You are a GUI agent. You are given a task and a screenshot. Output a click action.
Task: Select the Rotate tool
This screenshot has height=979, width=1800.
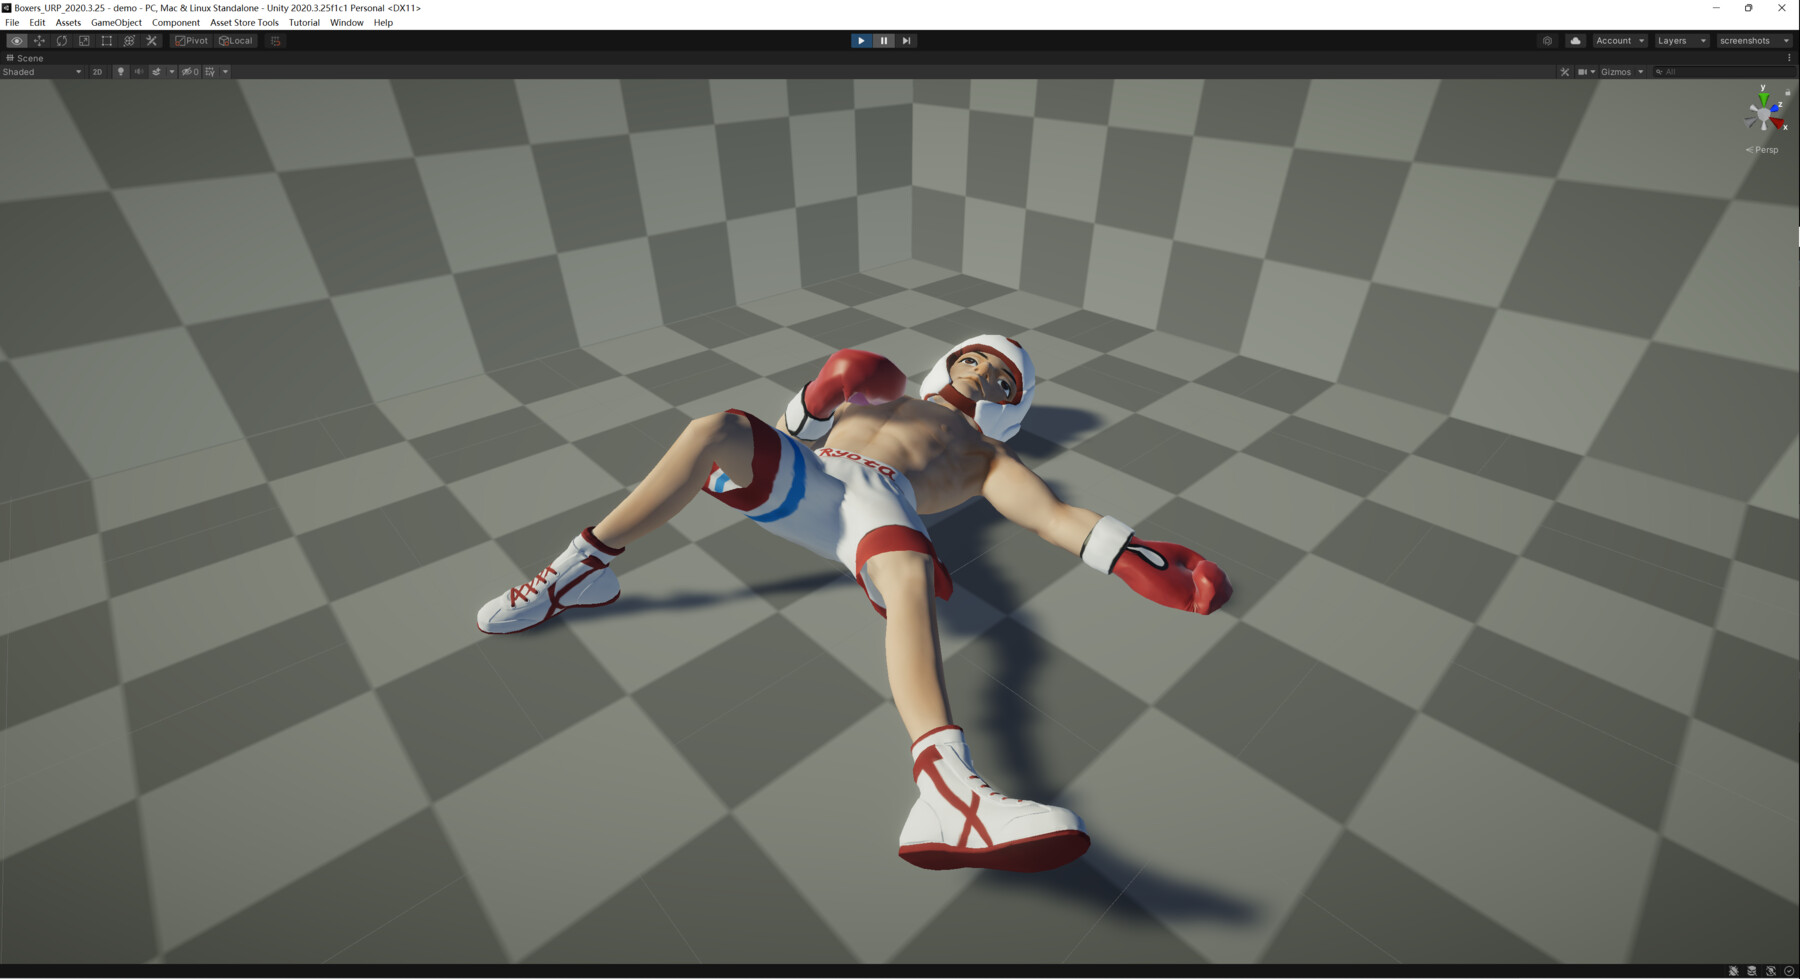tap(61, 40)
